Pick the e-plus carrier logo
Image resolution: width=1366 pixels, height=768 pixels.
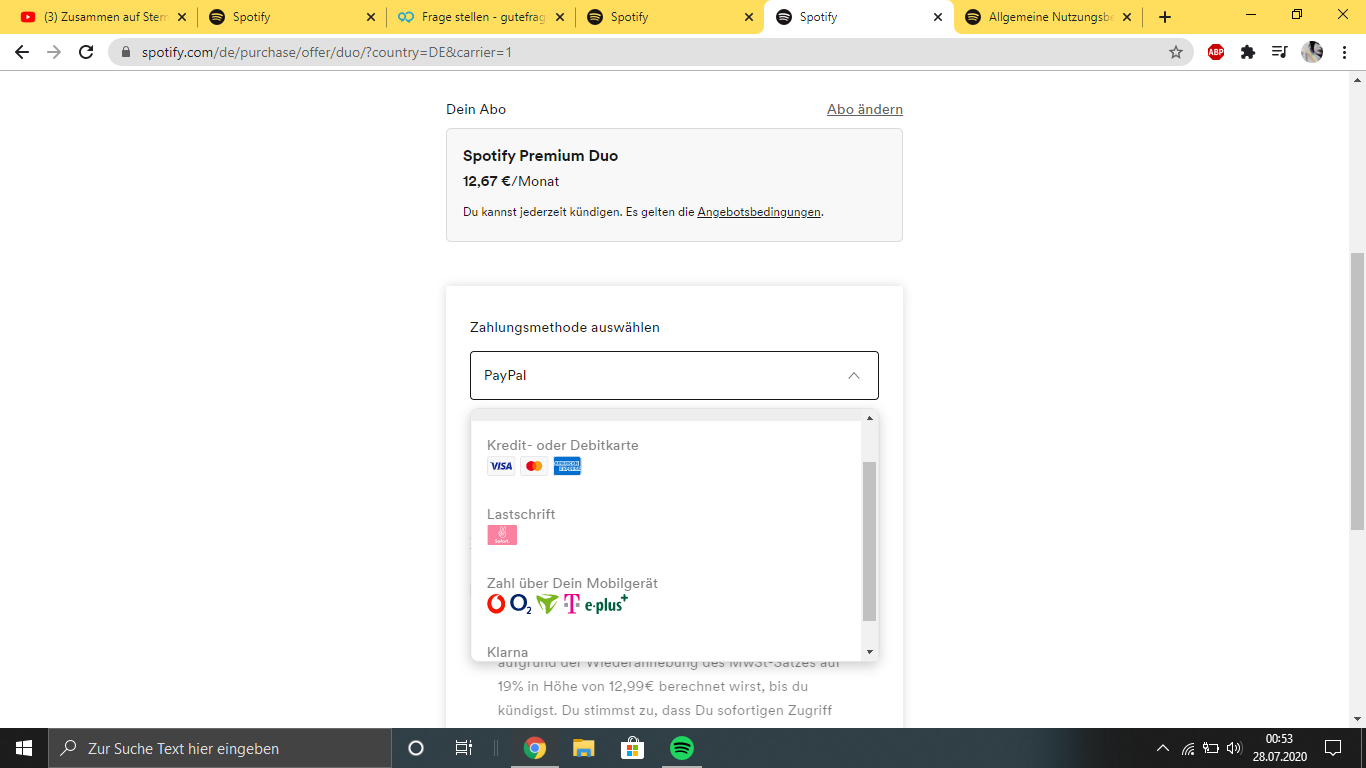[x=607, y=604]
